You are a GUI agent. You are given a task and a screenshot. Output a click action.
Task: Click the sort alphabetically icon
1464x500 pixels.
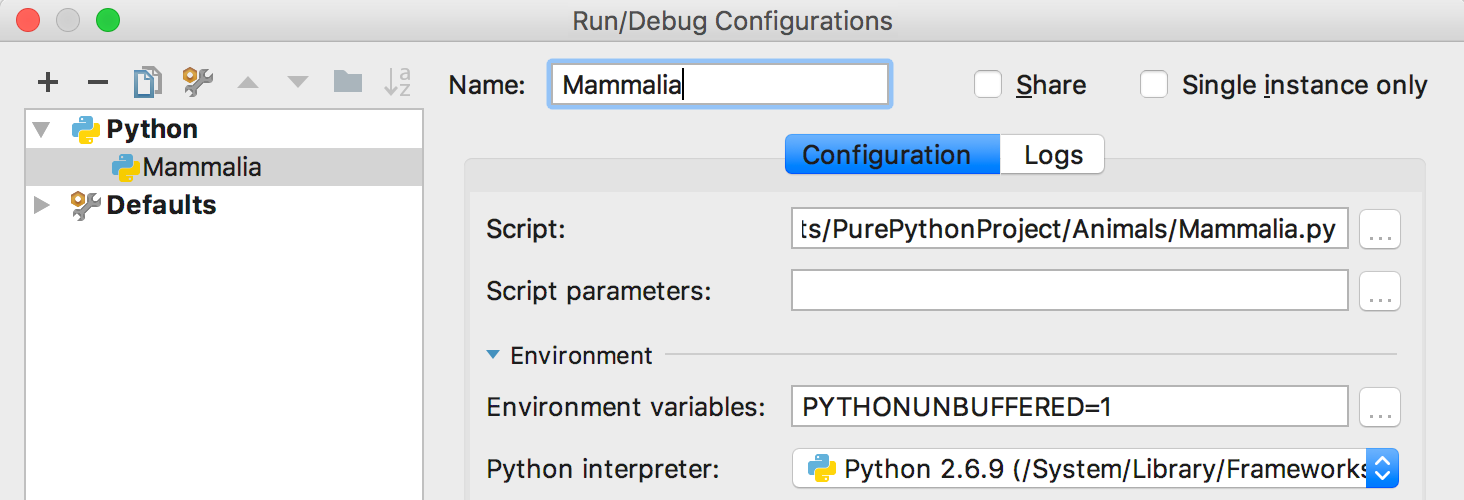397,83
